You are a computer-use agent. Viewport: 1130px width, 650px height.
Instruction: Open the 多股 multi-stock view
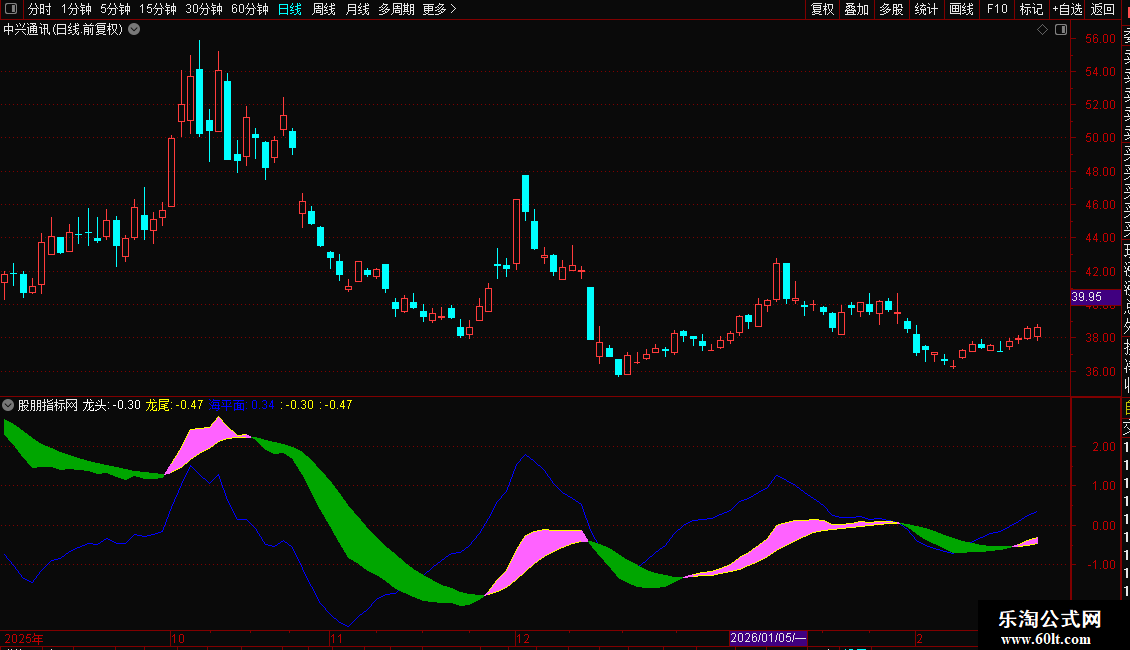[891, 9]
